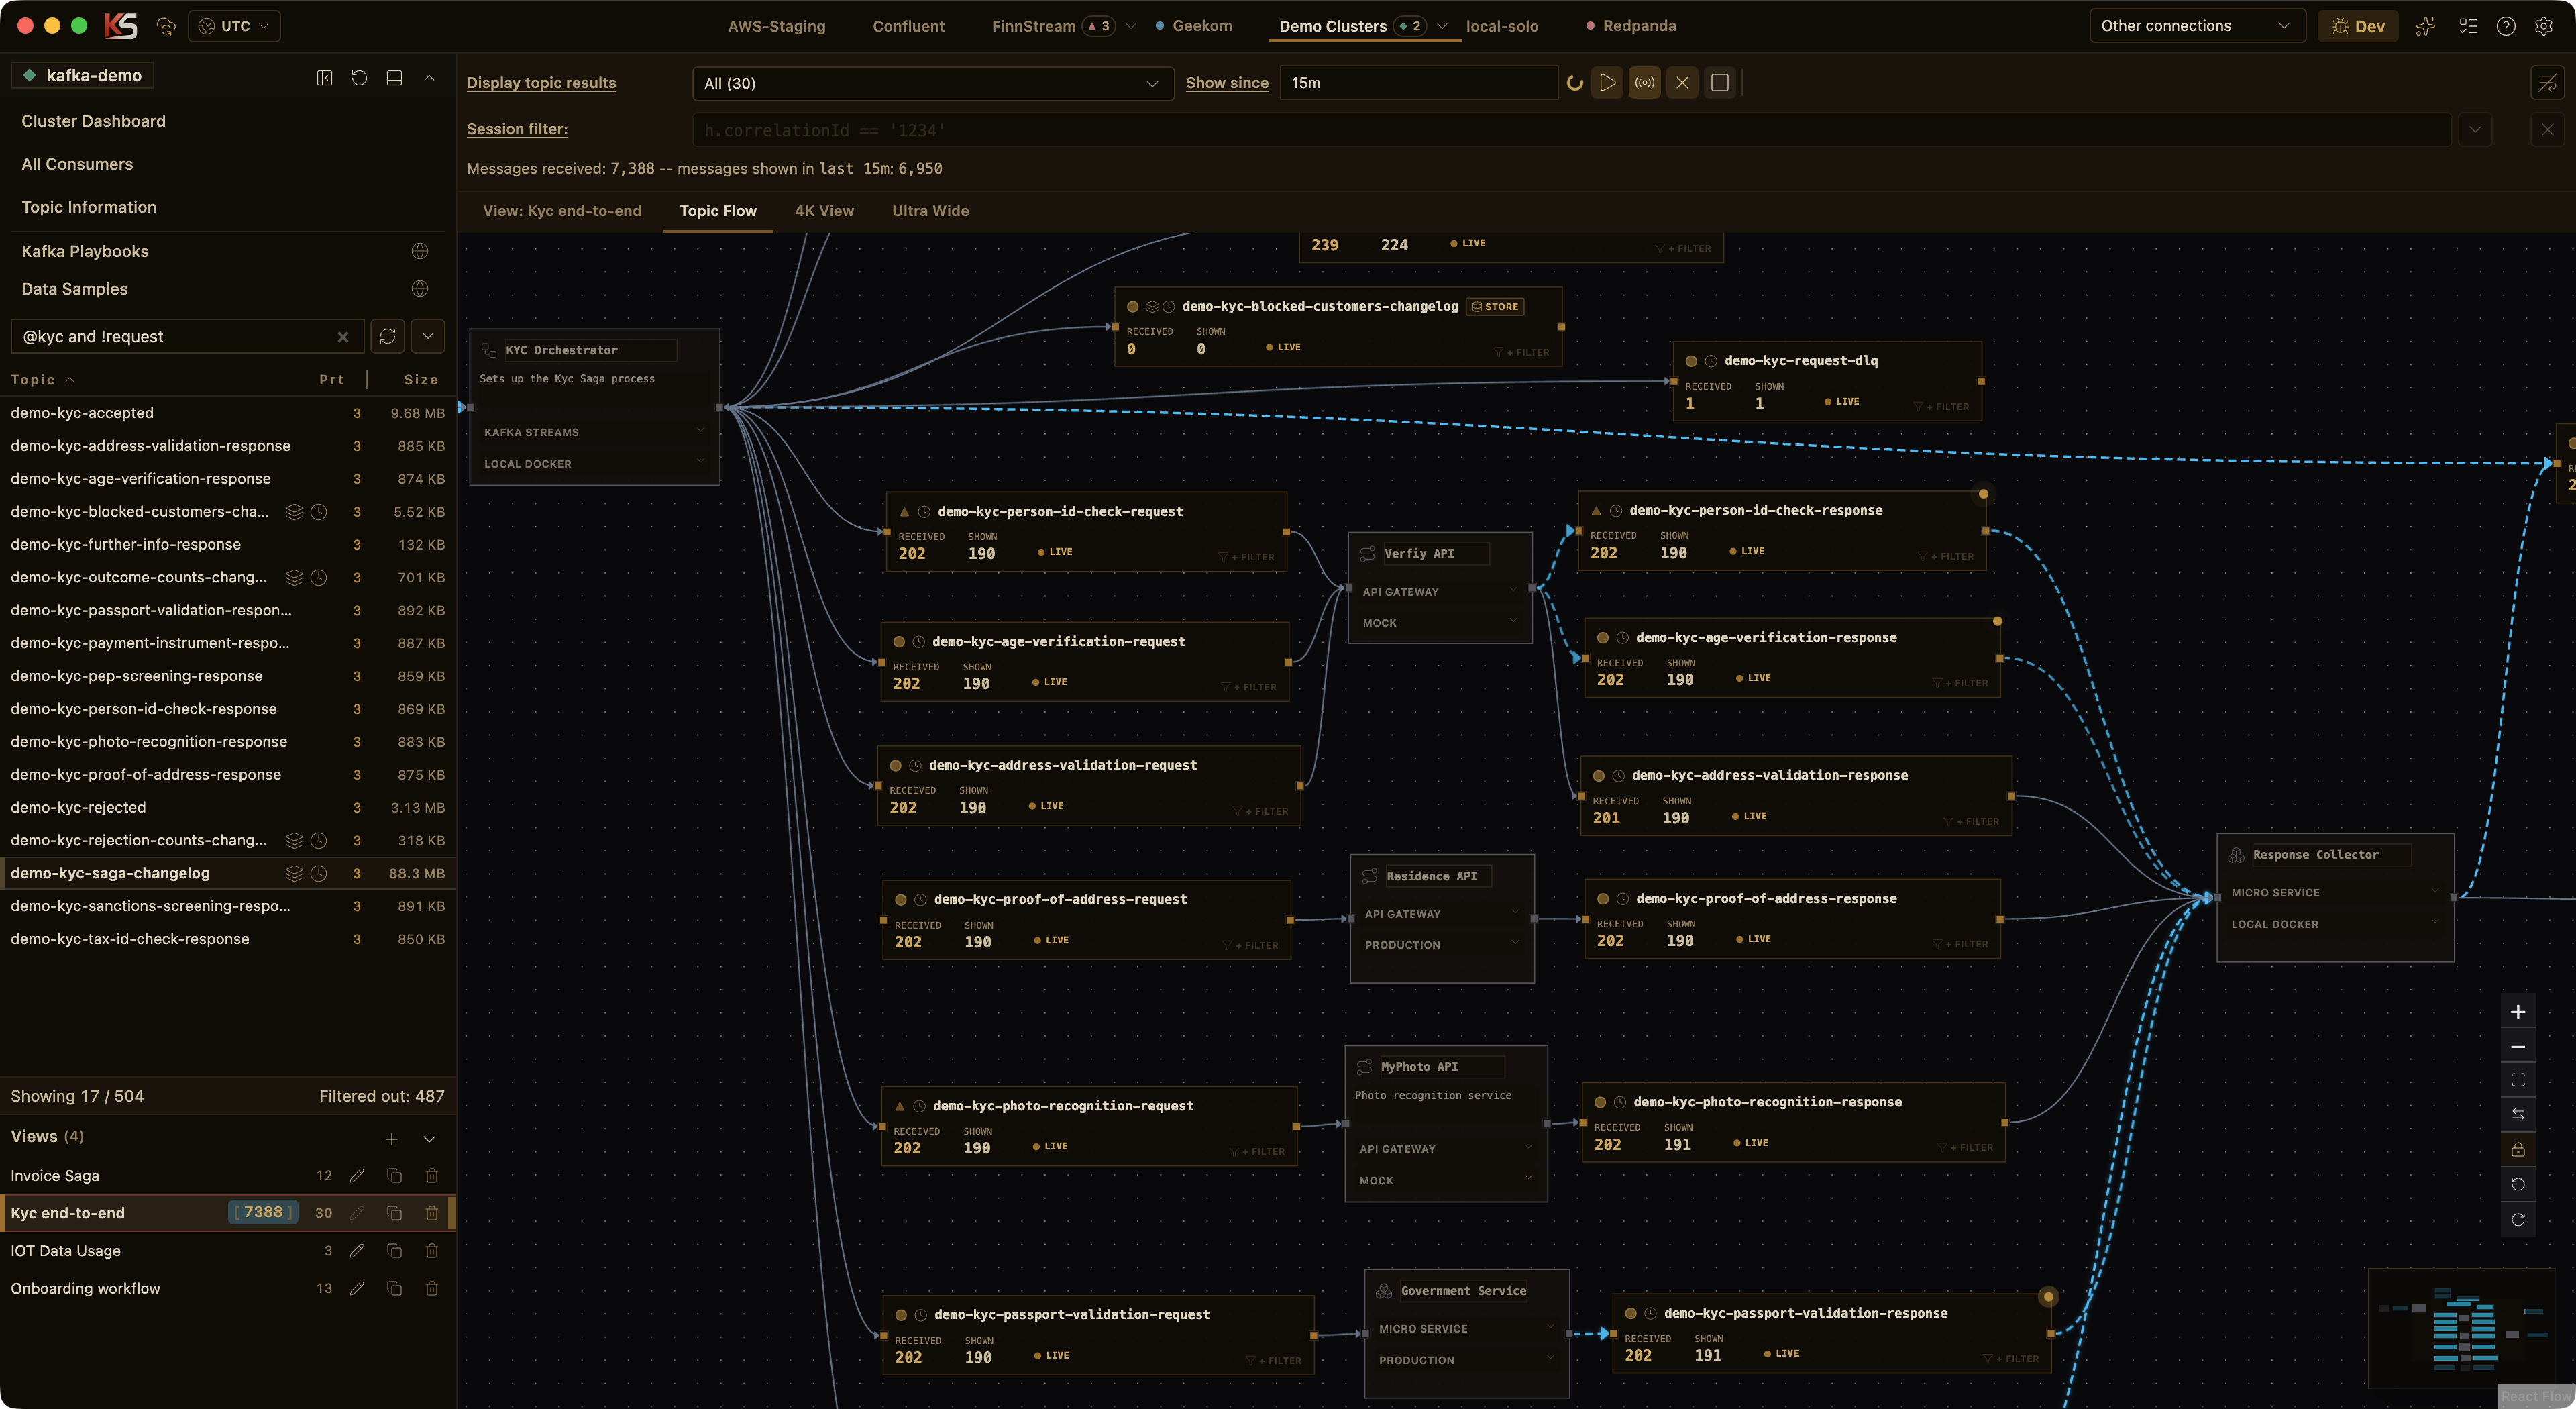
Task: Expand the session filter history chevron
Action: (2475, 129)
